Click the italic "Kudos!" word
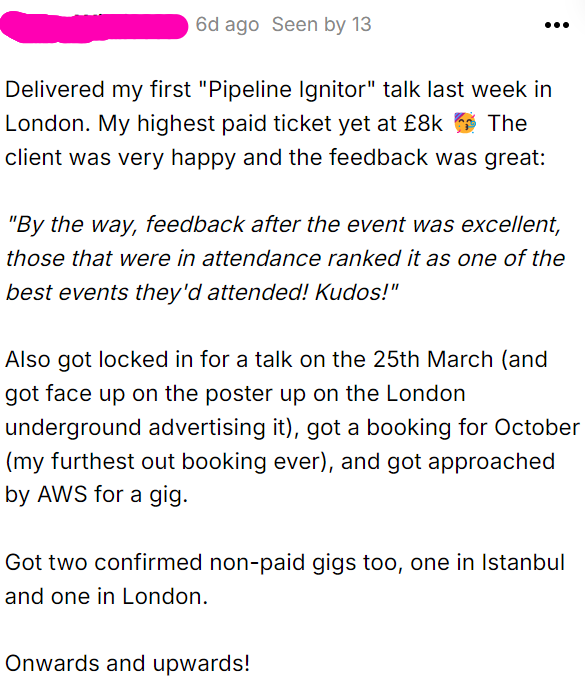The image size is (585, 681). tap(356, 292)
